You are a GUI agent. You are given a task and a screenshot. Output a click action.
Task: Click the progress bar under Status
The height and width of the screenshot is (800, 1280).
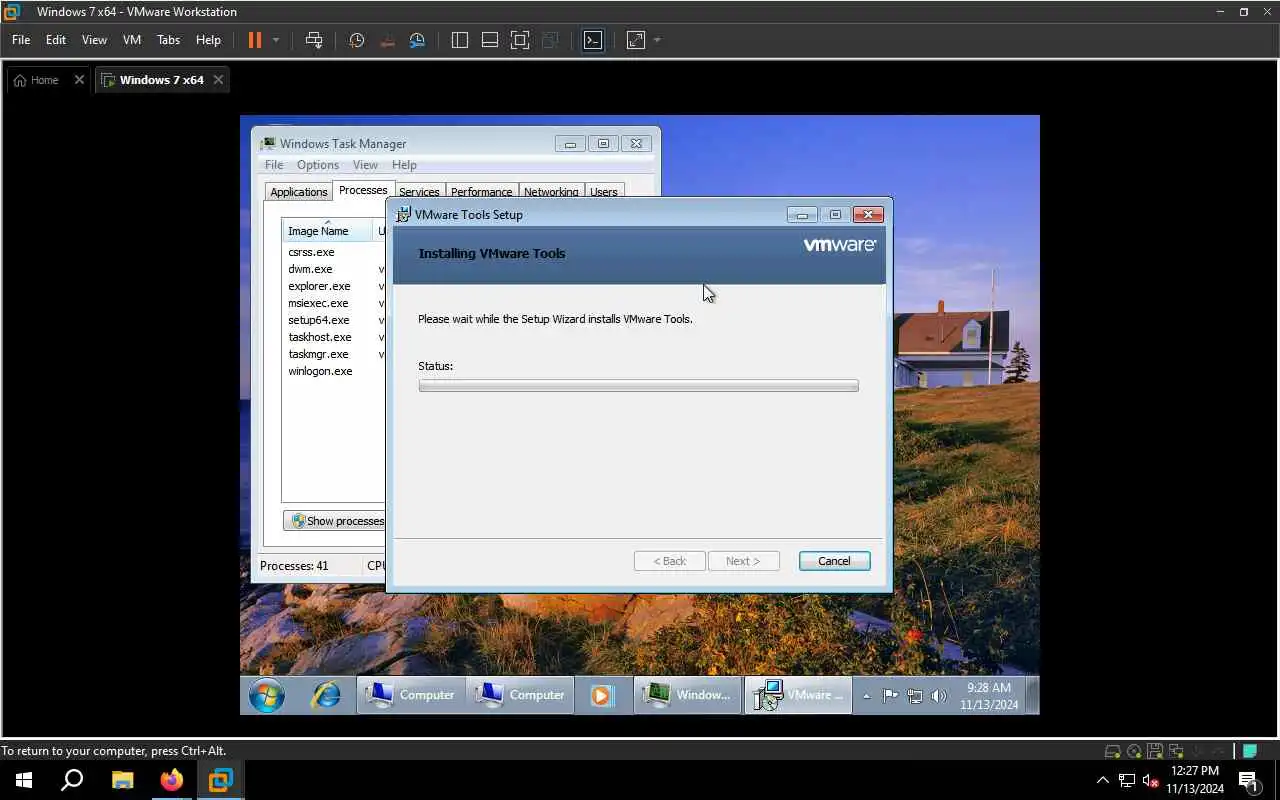(638, 385)
